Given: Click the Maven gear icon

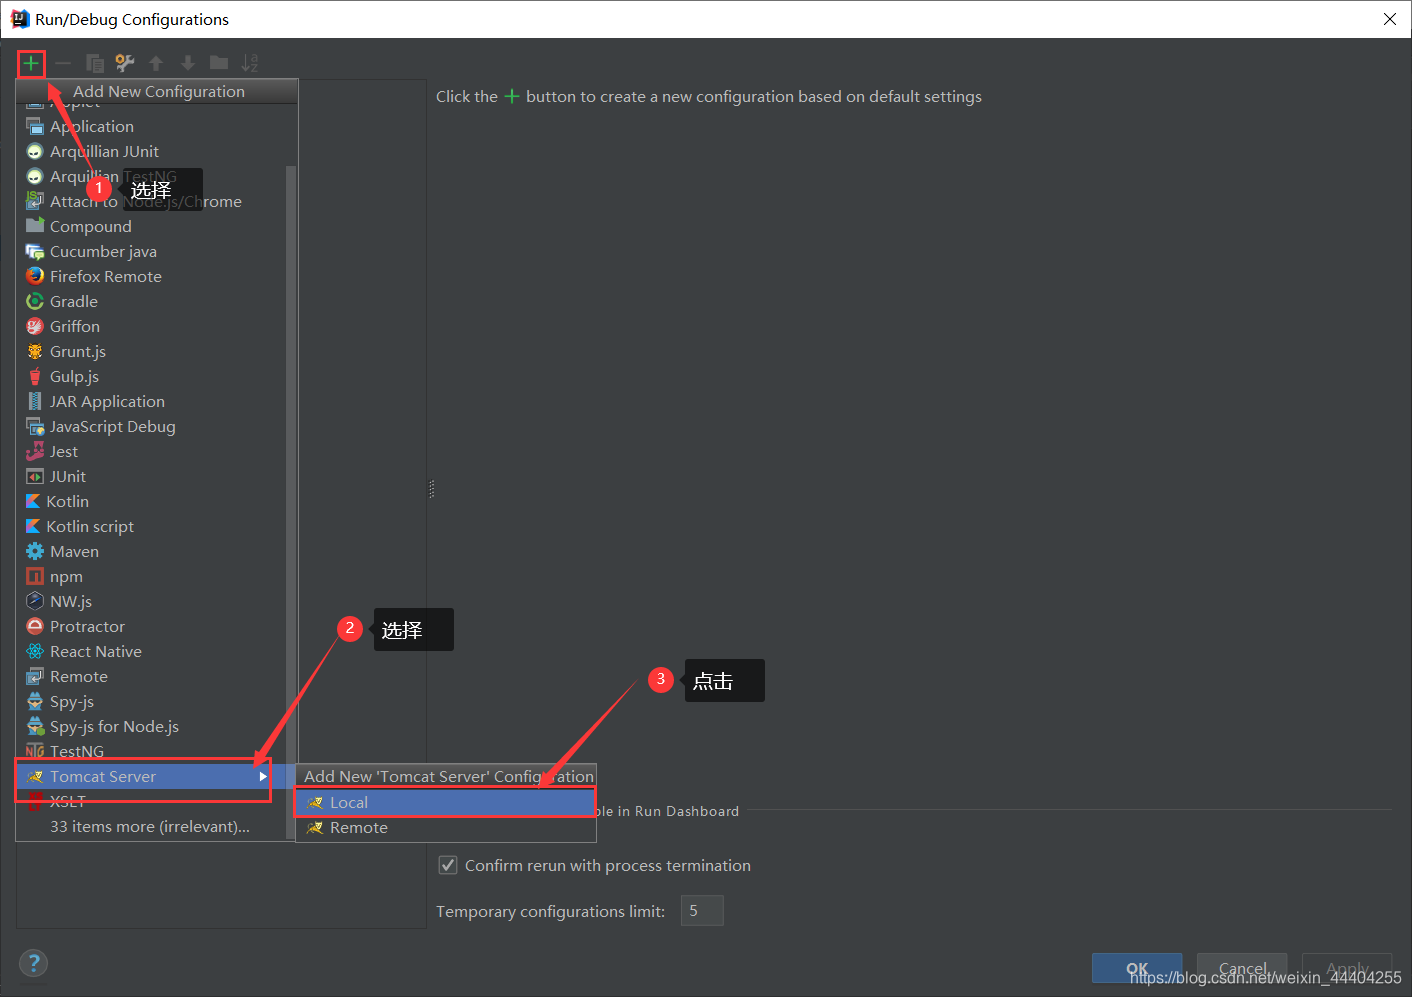Looking at the screenshot, I should (x=35, y=551).
